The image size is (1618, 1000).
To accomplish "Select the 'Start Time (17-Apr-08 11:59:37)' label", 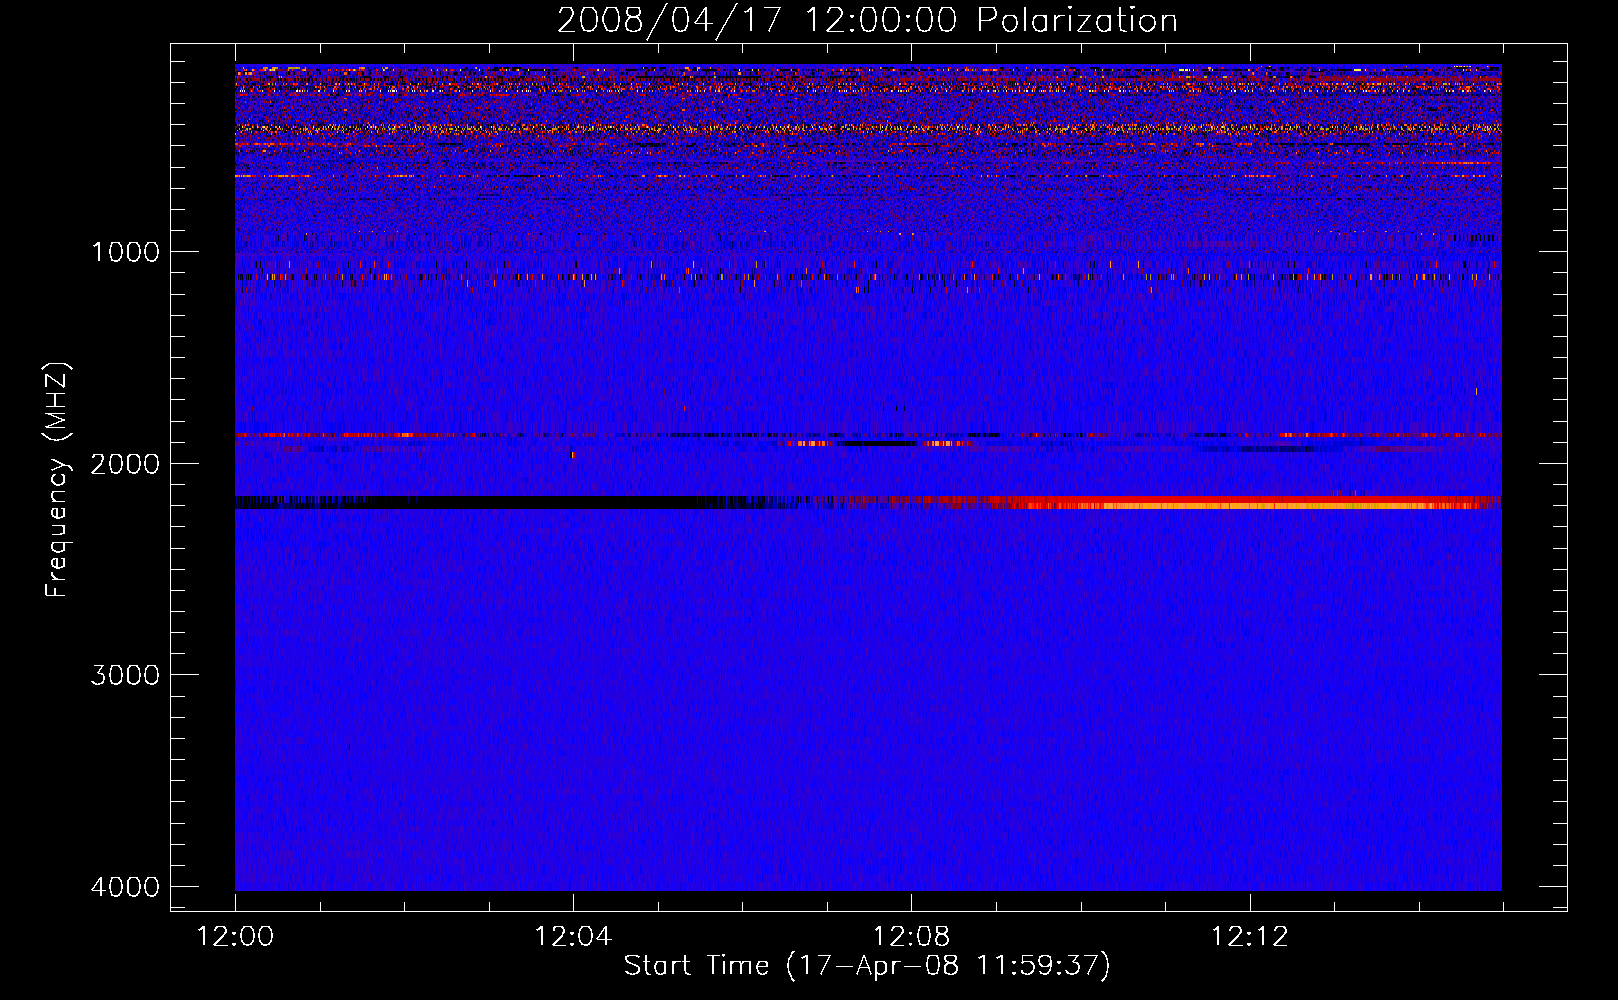I will pyautogui.click(x=867, y=966).
